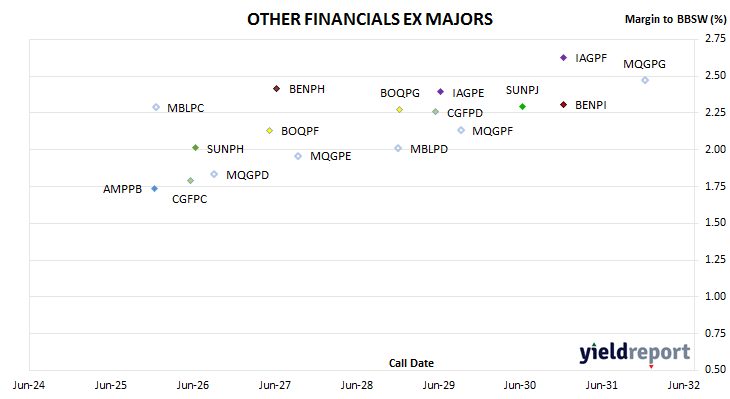Image resolution: width=730 pixels, height=399 pixels.
Task: Click the BOQPG yellow diamond marker
Action: coord(399,110)
